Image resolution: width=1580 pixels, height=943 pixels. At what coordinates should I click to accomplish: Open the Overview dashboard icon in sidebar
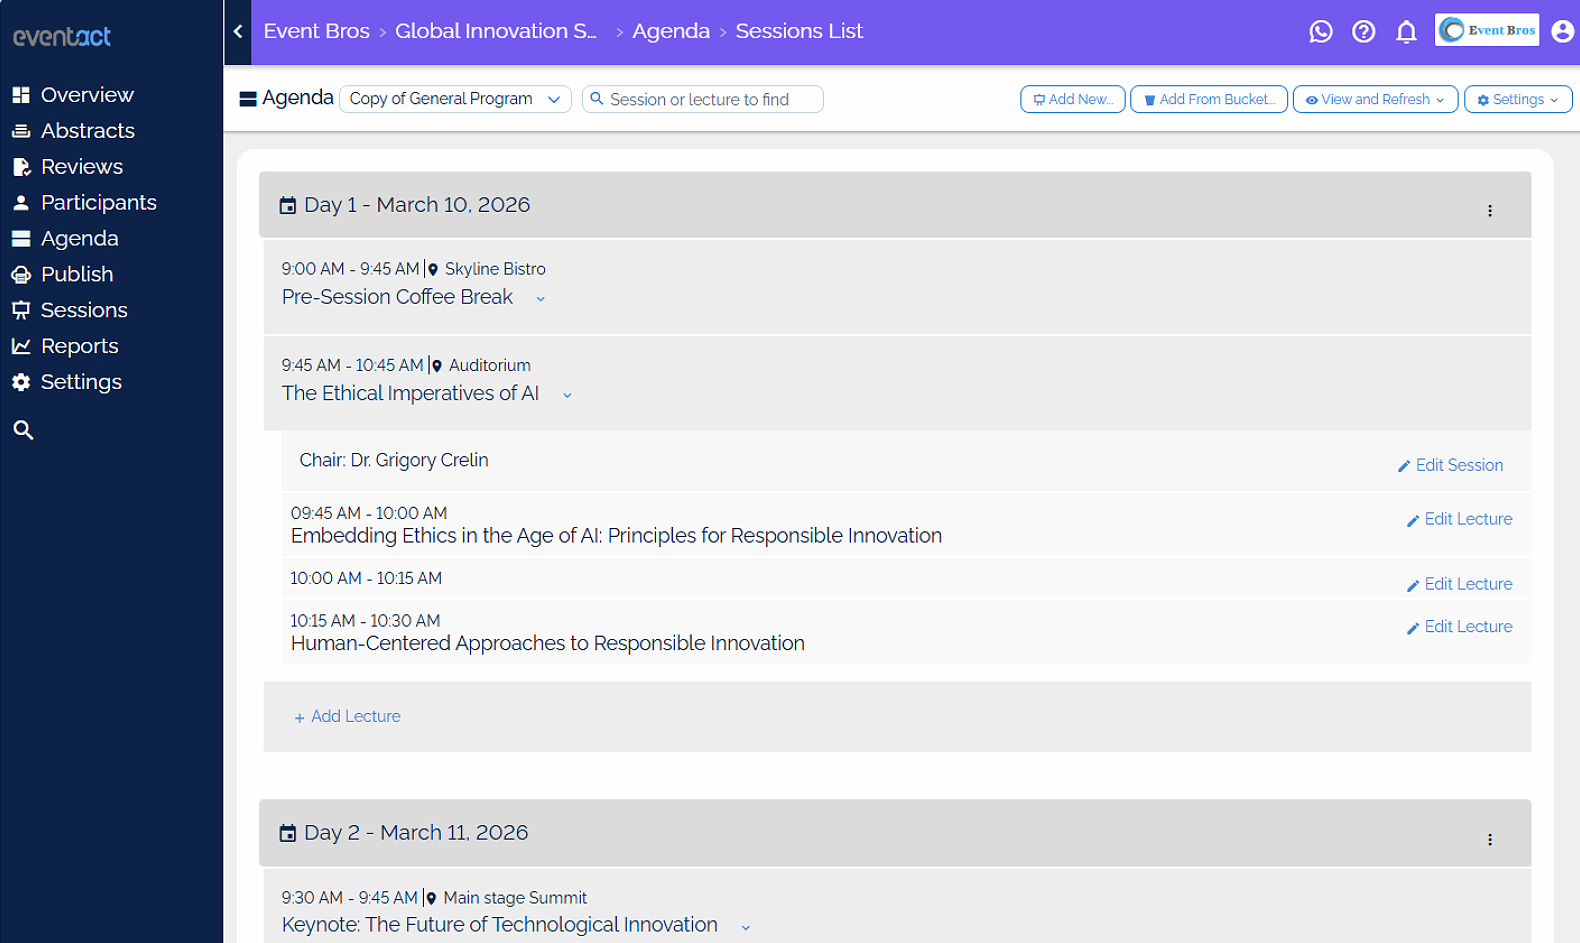(21, 95)
